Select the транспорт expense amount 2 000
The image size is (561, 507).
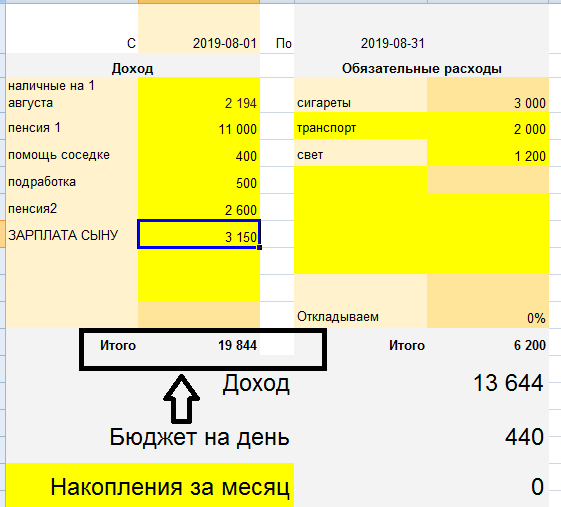[x=488, y=126]
